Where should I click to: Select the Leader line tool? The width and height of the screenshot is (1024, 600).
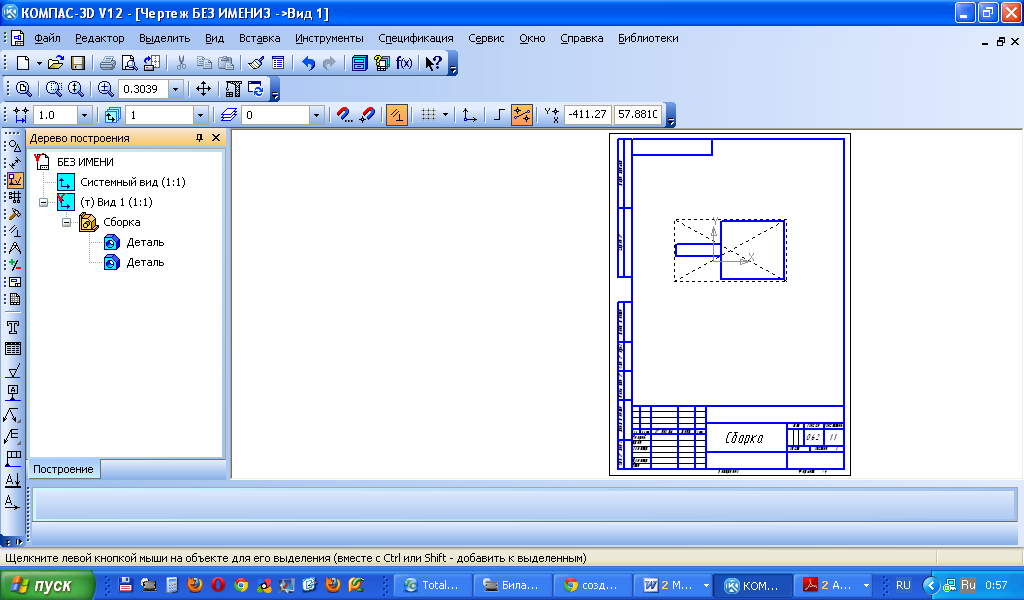pyautogui.click(x=13, y=414)
